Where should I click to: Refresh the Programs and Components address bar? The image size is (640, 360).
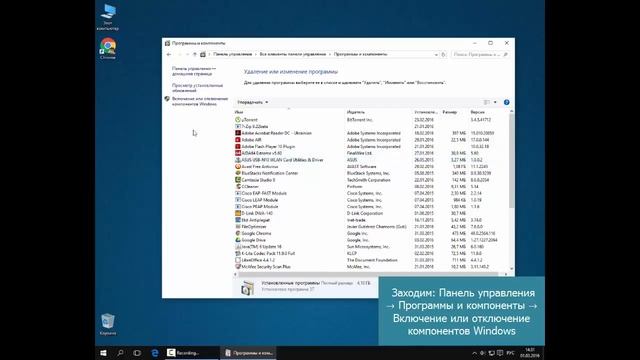click(x=443, y=54)
